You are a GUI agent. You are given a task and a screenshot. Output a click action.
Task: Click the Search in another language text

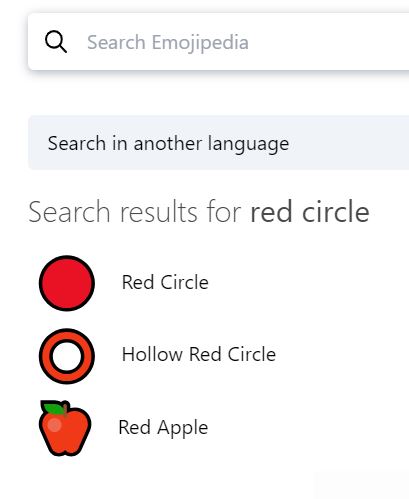coord(168,144)
